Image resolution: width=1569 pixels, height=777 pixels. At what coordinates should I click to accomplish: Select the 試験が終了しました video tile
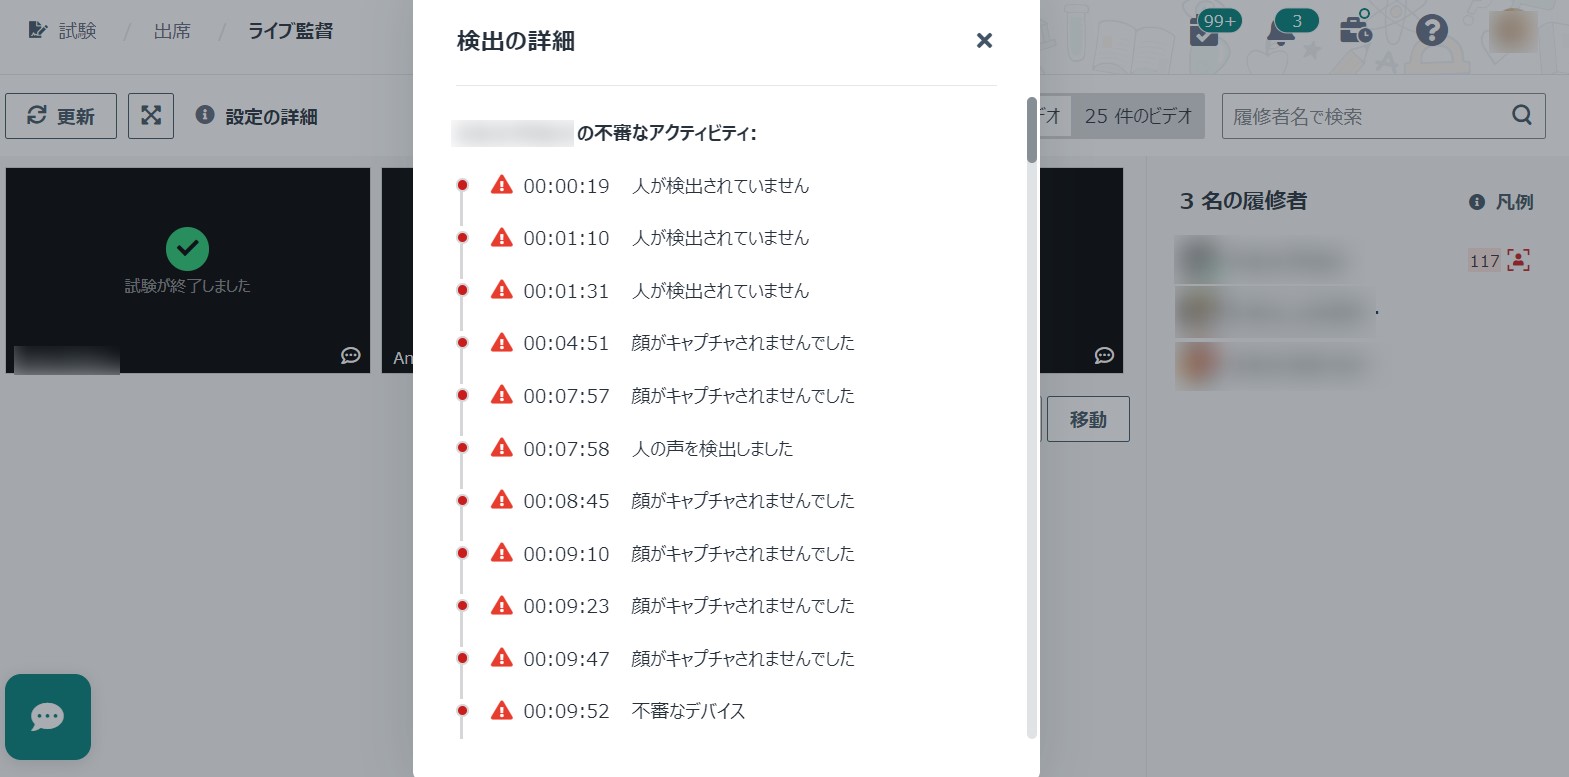tap(188, 270)
